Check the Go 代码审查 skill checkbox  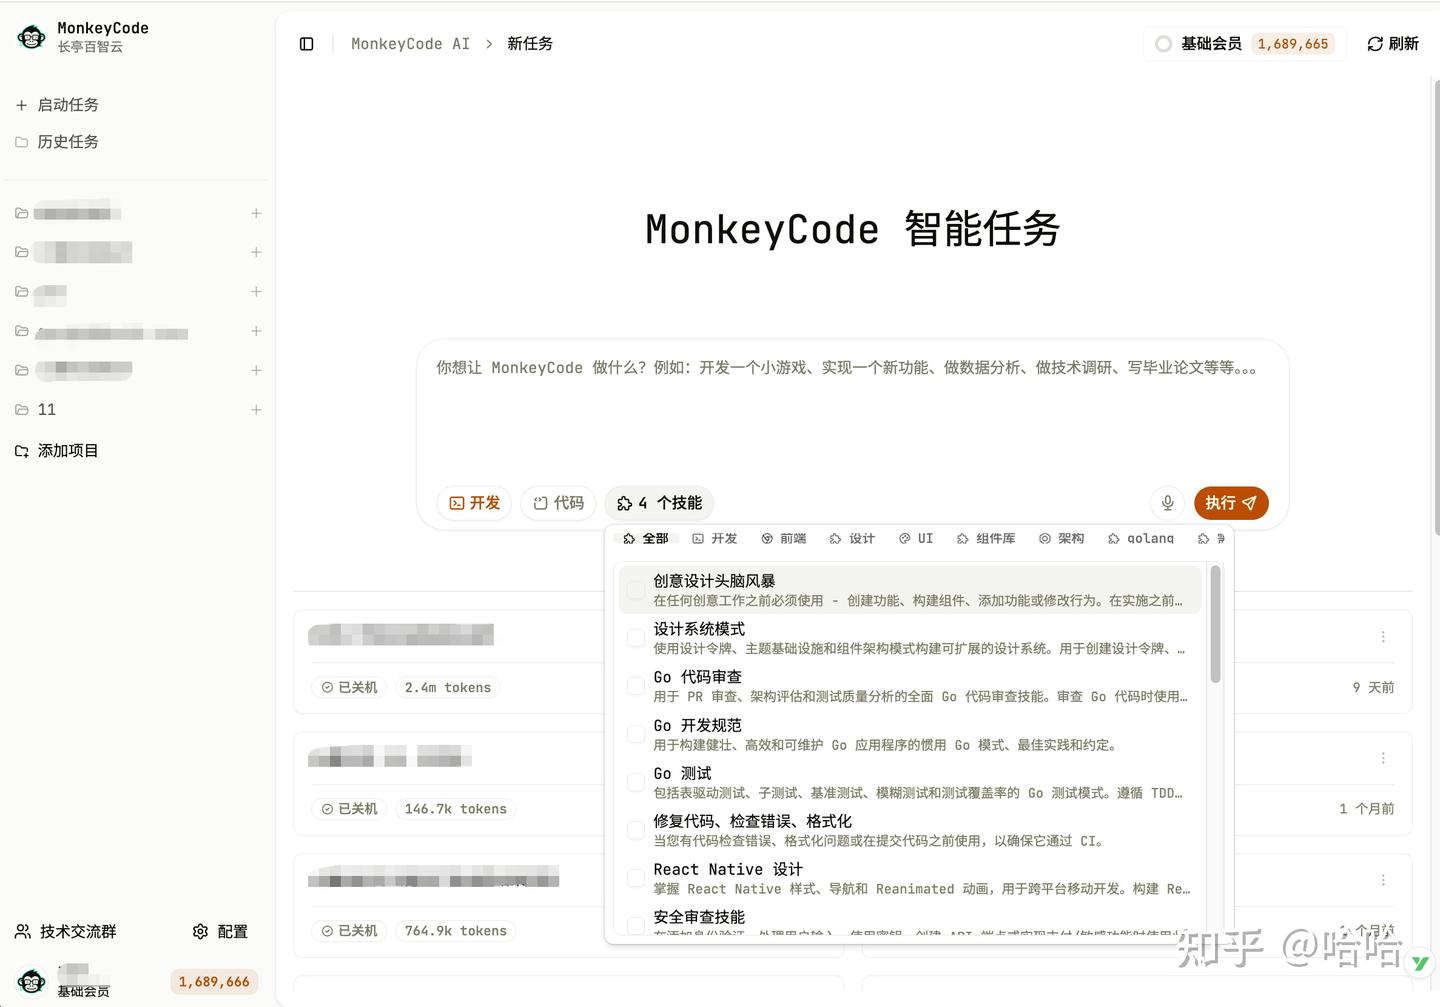coord(636,686)
